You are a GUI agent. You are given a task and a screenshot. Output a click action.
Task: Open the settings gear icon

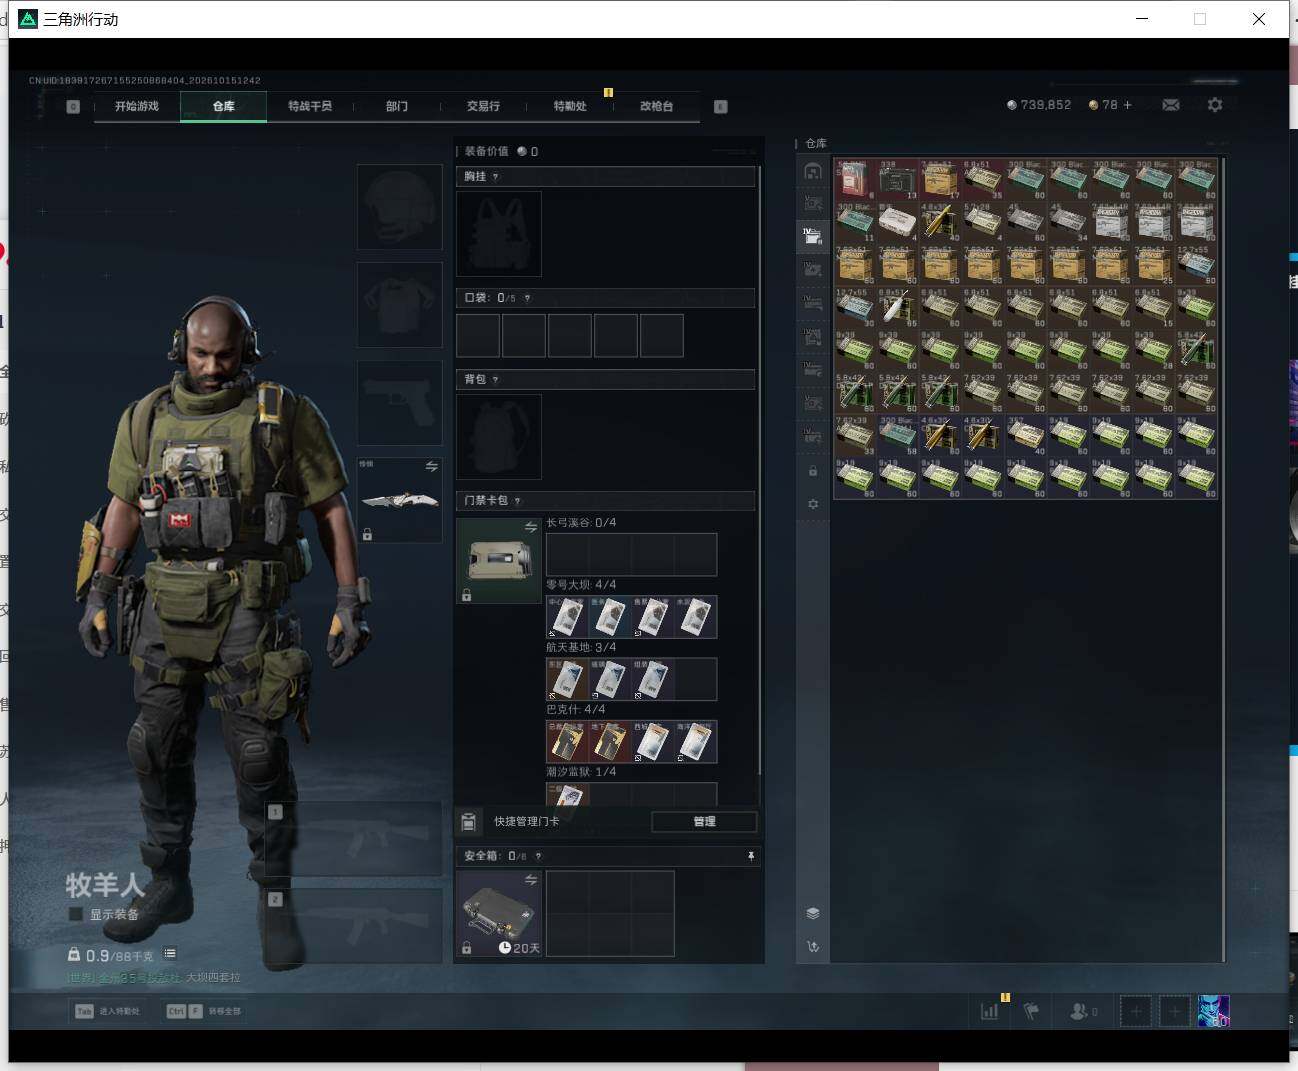click(x=1215, y=105)
